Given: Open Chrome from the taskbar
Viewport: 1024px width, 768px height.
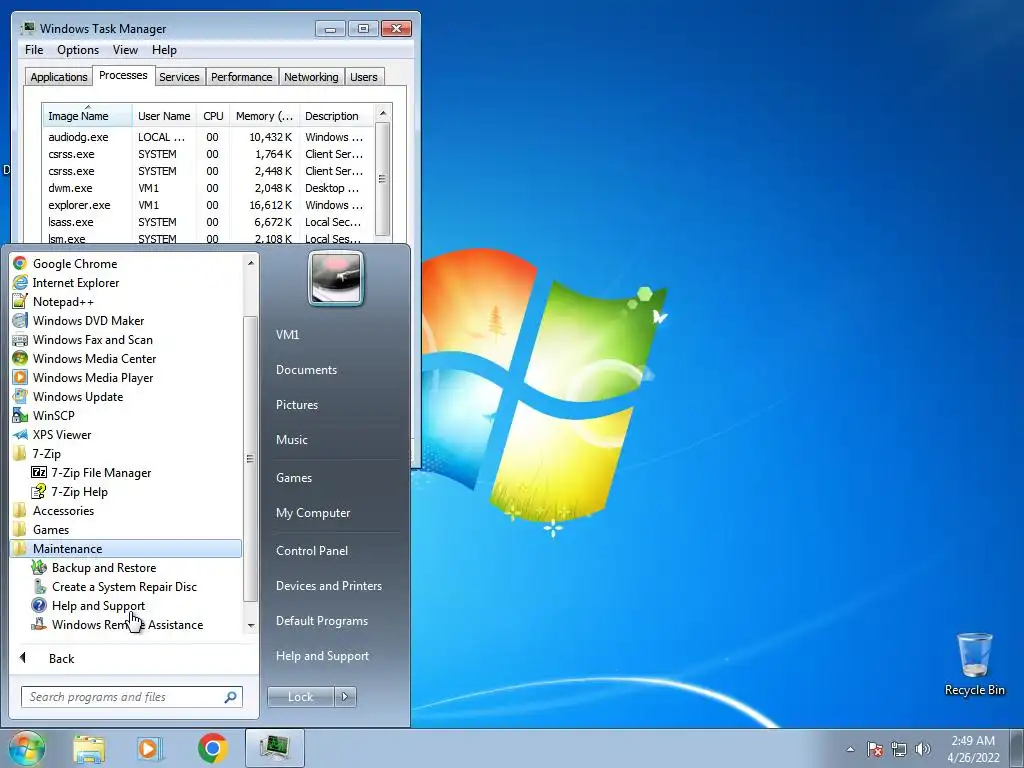Looking at the screenshot, I should tap(212, 748).
